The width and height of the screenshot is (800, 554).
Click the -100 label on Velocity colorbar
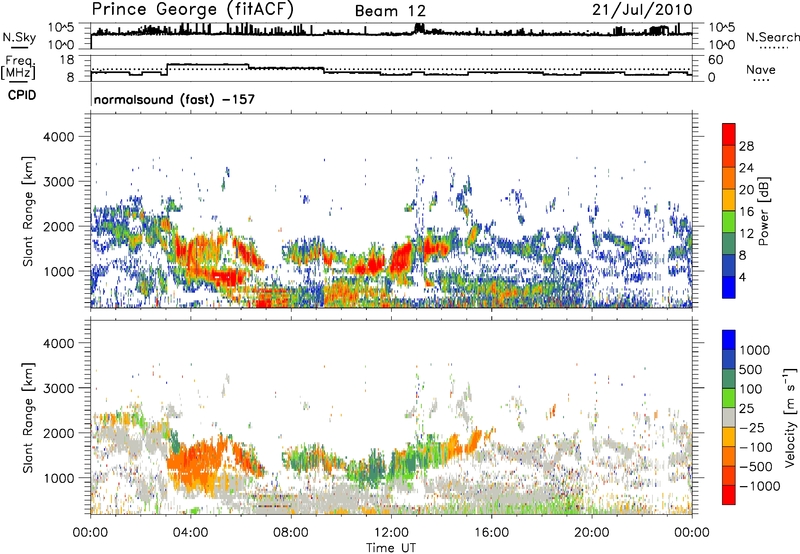pos(756,447)
